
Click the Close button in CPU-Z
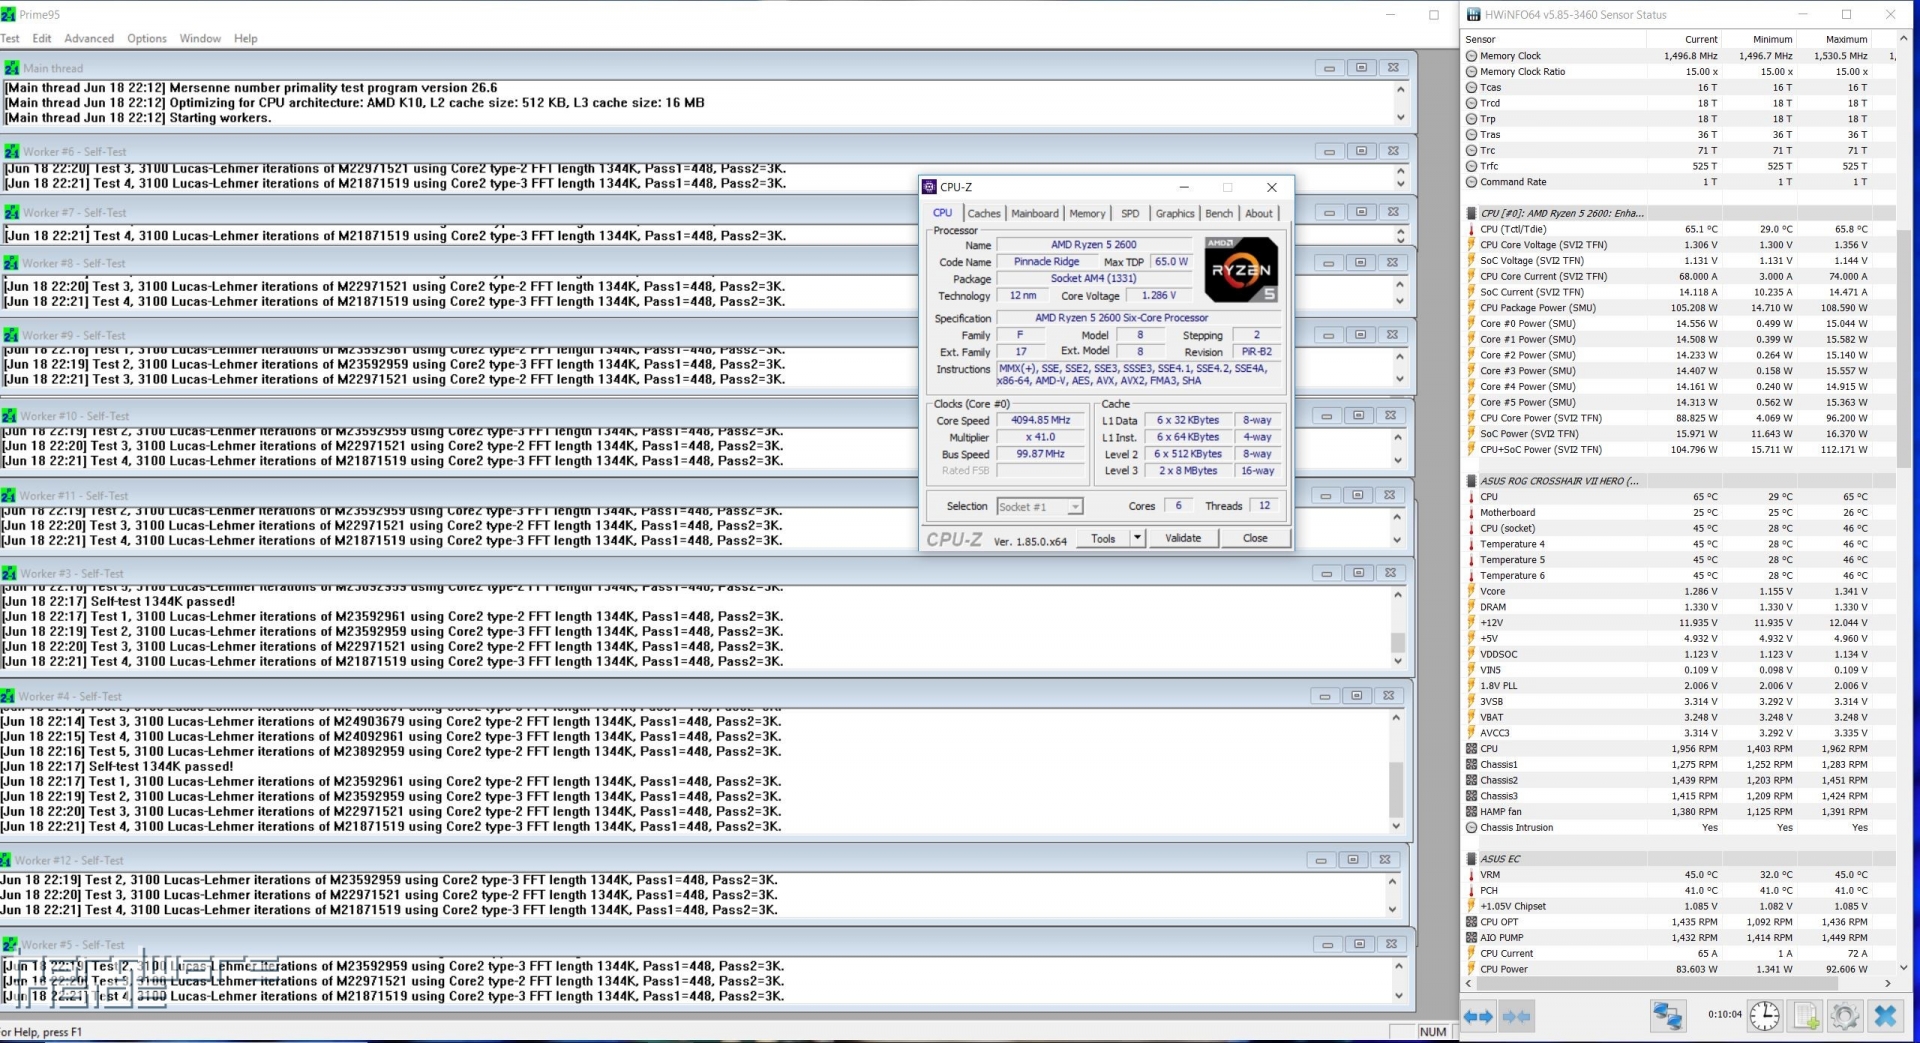tap(1255, 538)
